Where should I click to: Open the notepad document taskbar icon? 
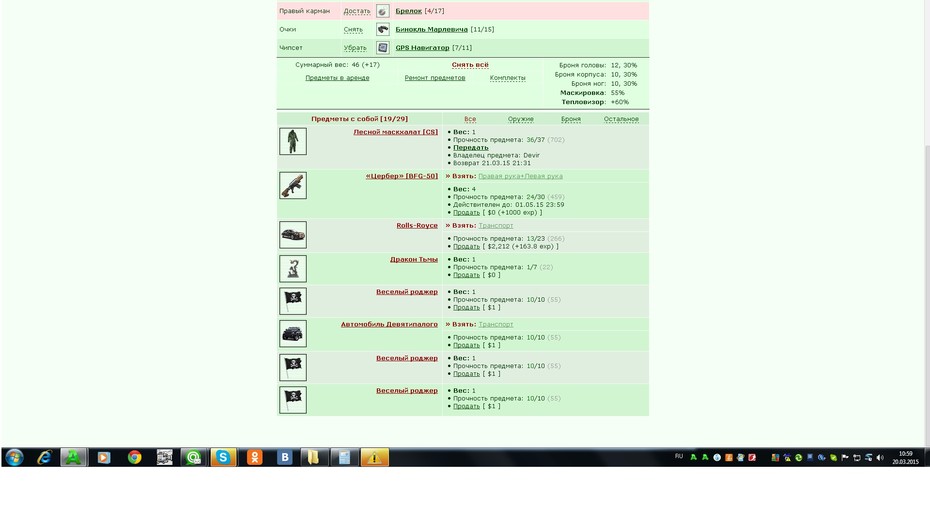[344, 457]
